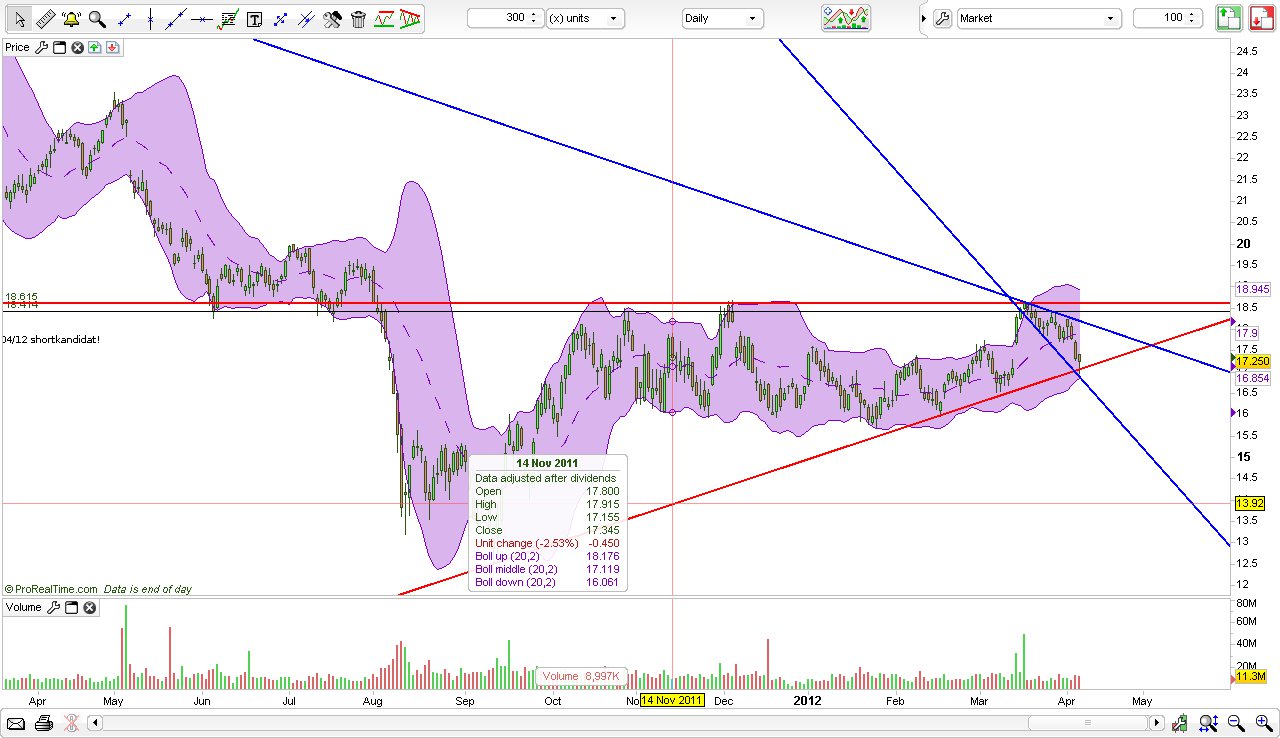Select the pointer/cursor tool
The image size is (1280, 738).
[x=18, y=17]
